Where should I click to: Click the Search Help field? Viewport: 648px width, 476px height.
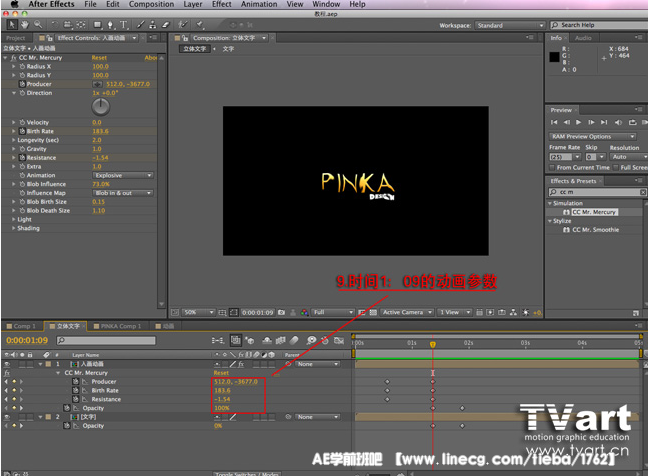(x=599, y=25)
